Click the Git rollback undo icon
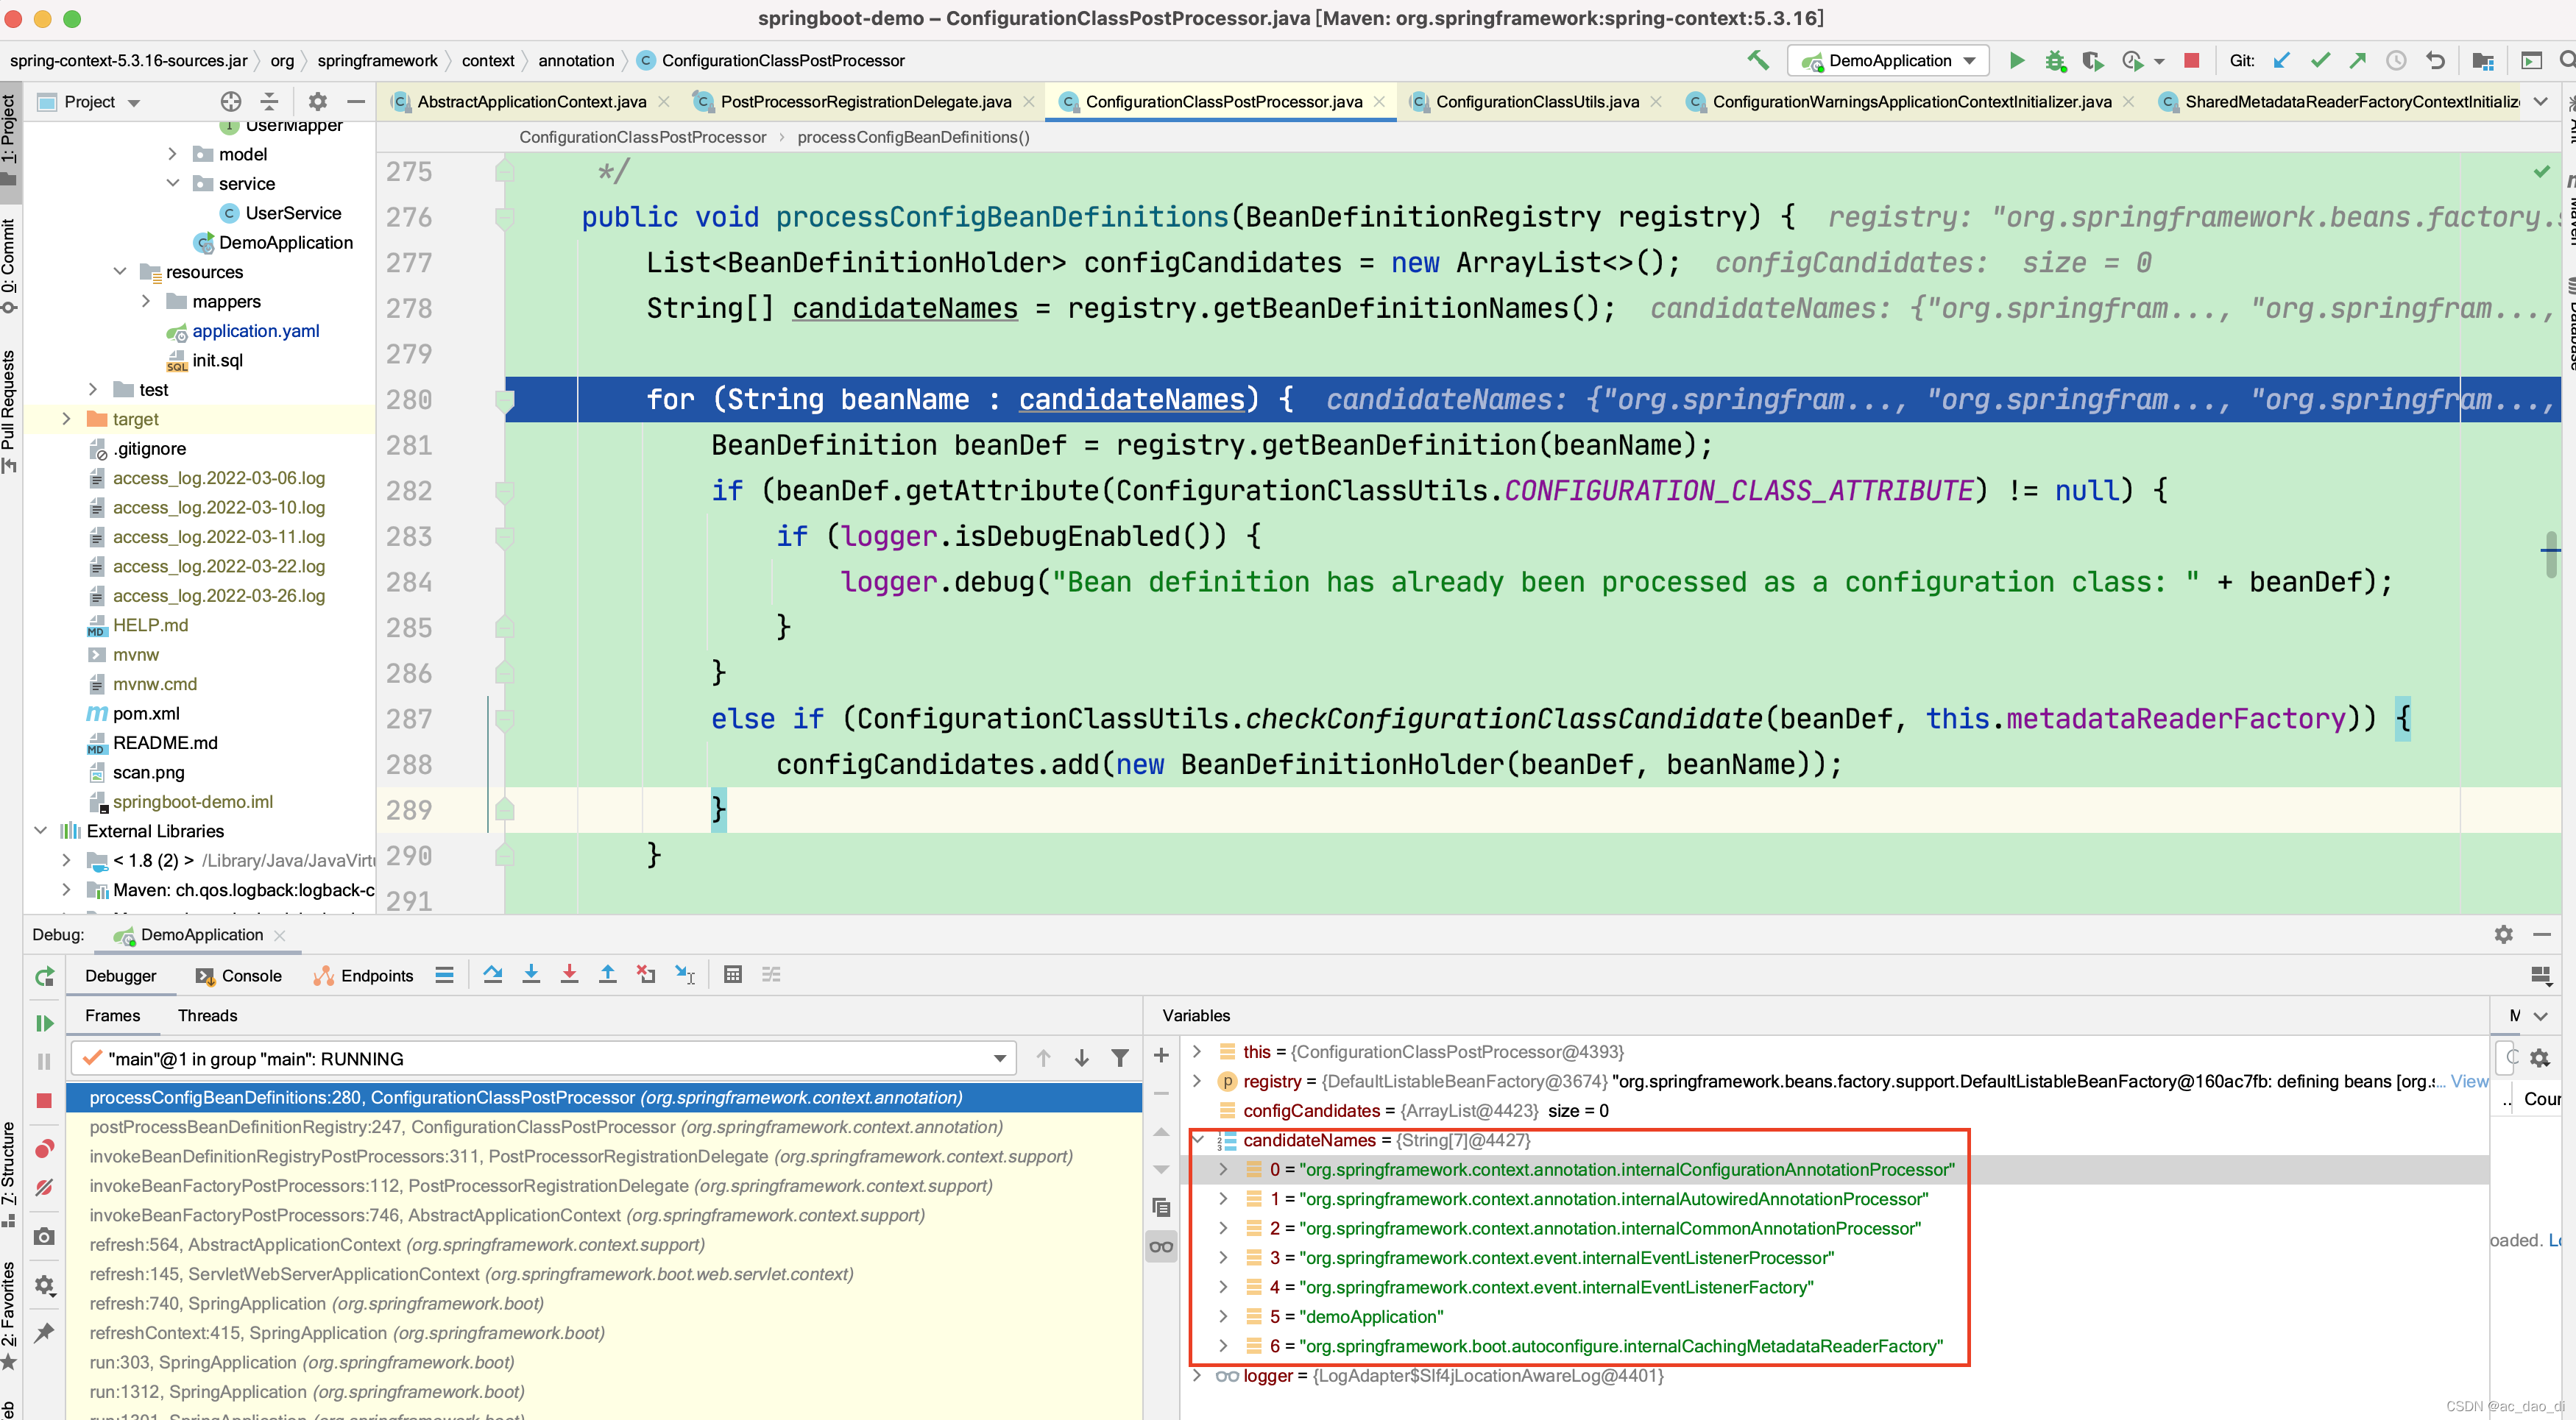The width and height of the screenshot is (2576, 1420). tap(2435, 61)
